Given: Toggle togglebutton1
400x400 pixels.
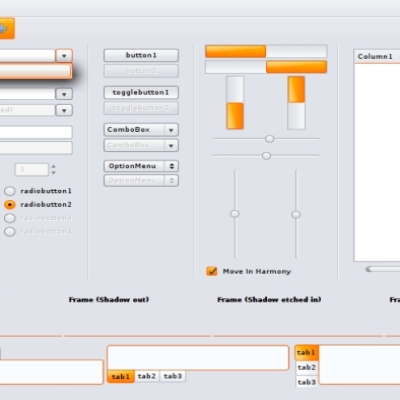Looking at the screenshot, I should (141, 92).
